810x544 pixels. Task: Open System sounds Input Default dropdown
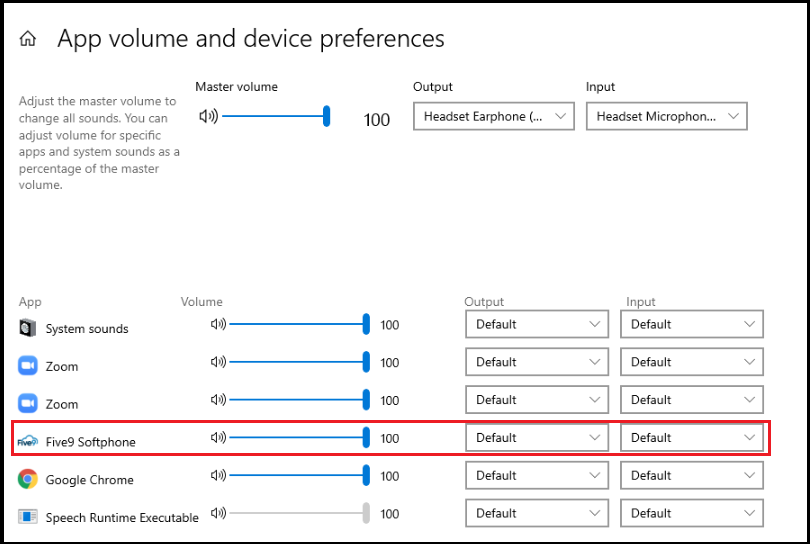(692, 324)
